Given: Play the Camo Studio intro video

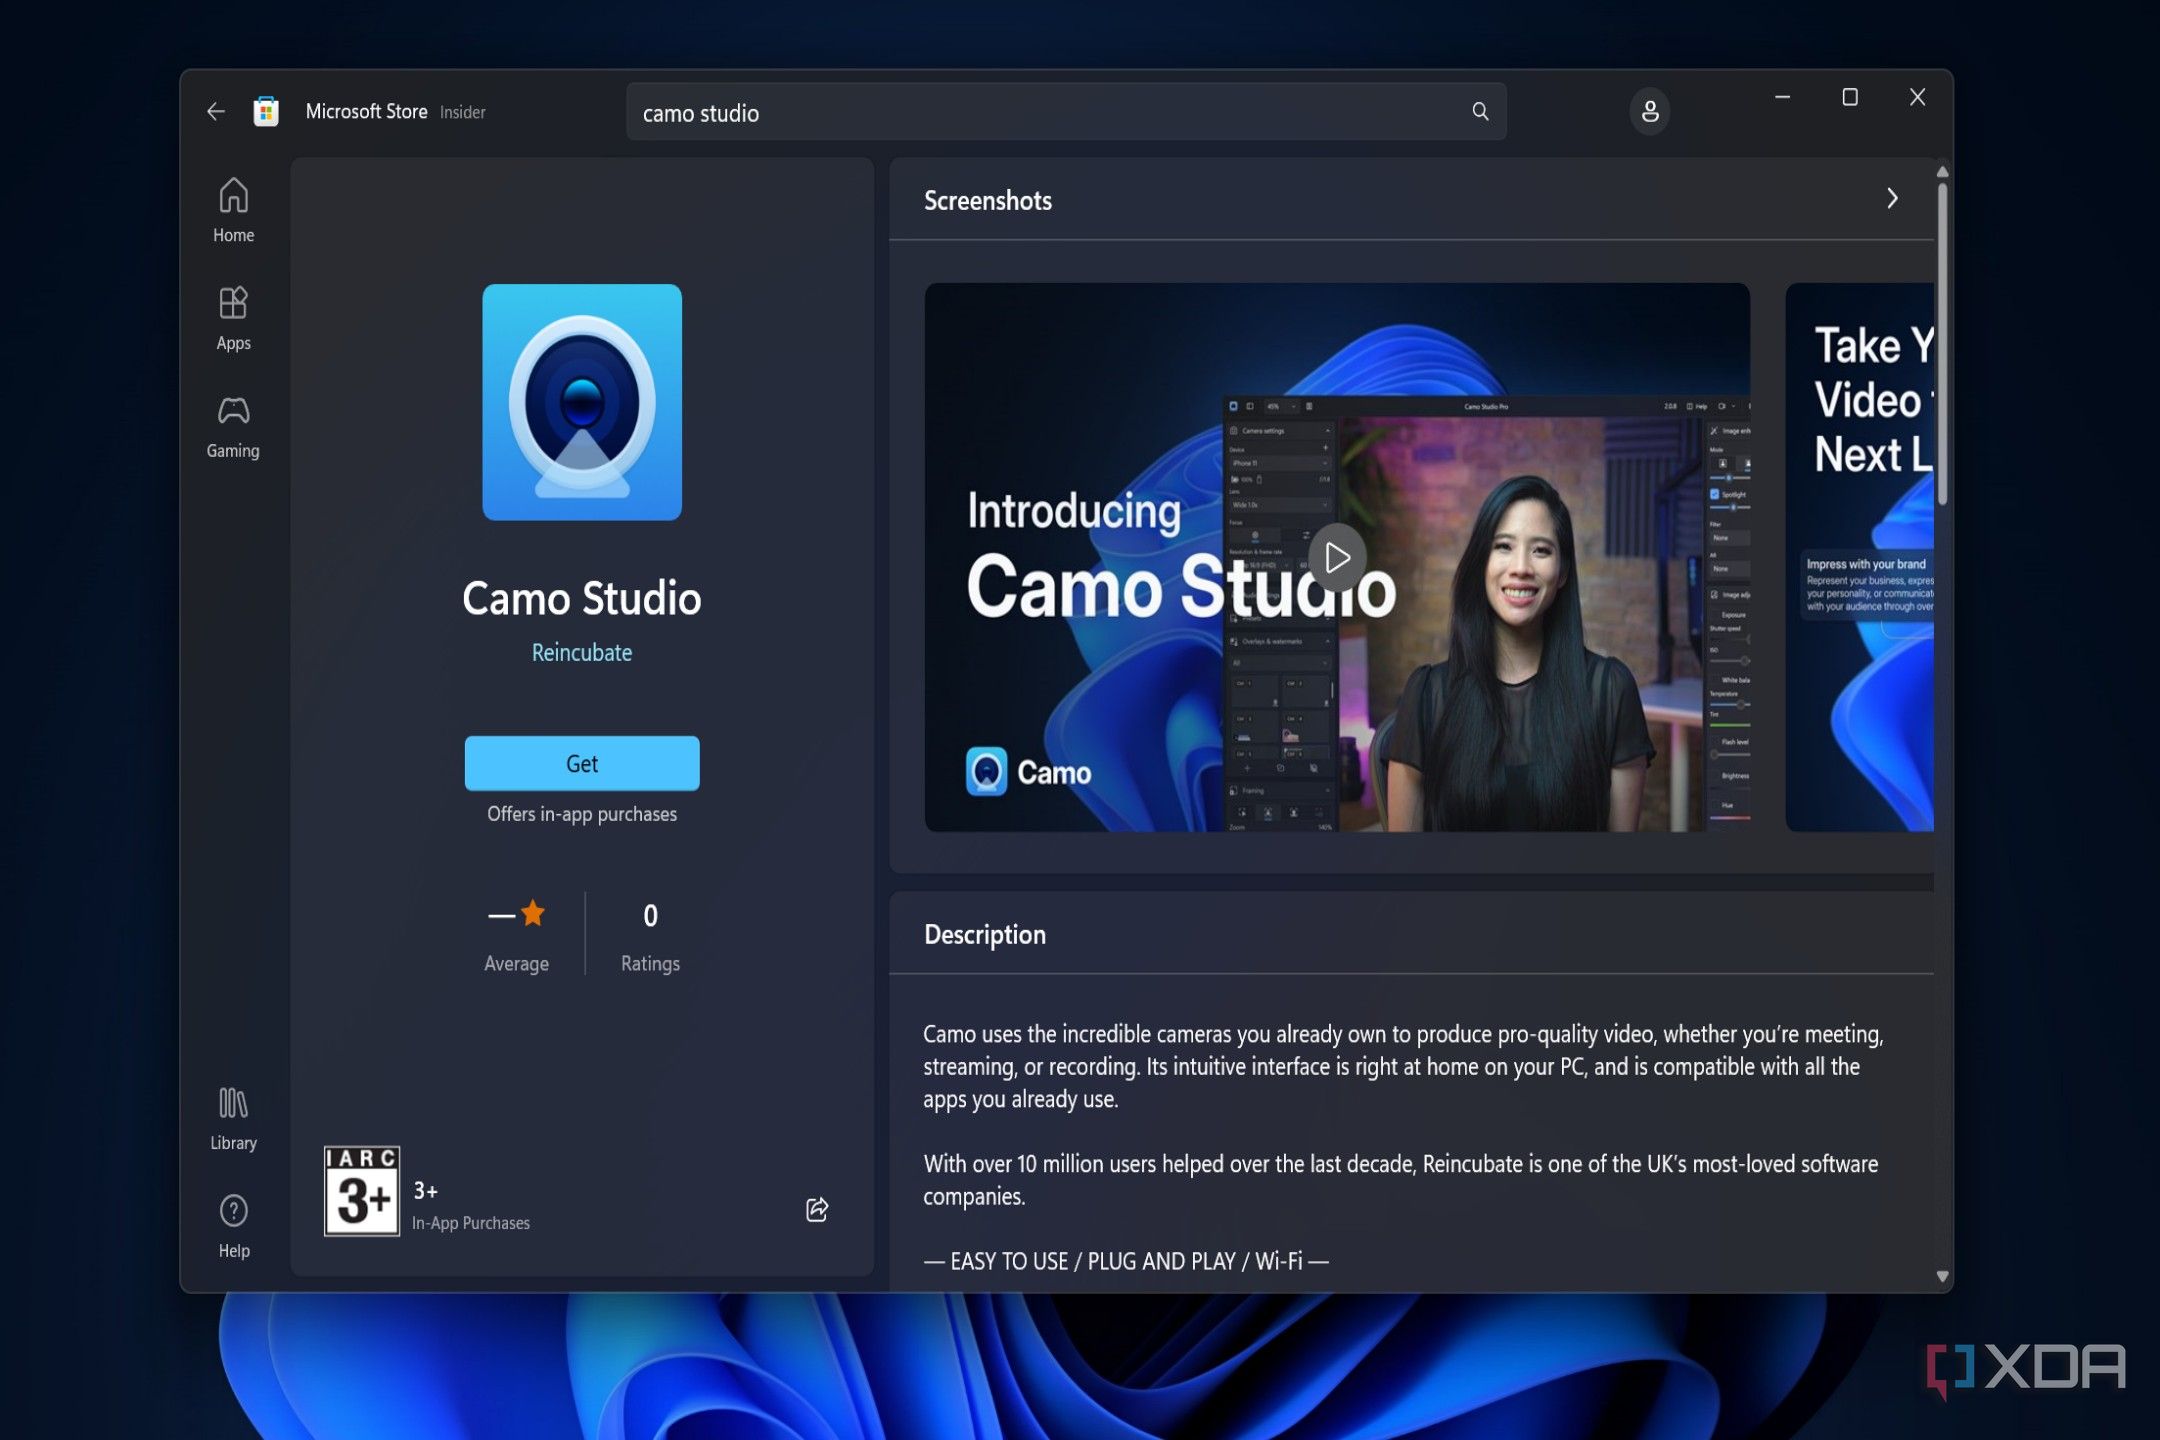Looking at the screenshot, I should [1337, 557].
